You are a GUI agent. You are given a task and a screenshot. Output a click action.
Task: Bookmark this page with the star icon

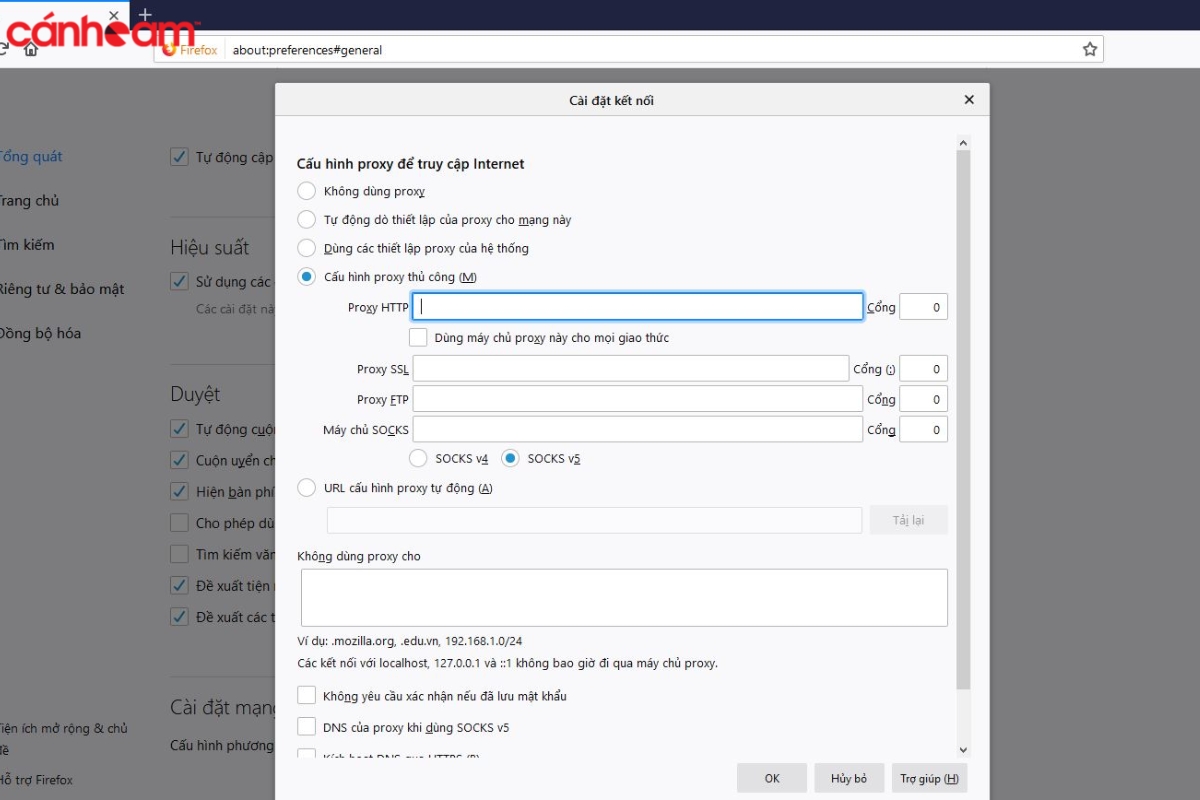pyautogui.click(x=1090, y=49)
